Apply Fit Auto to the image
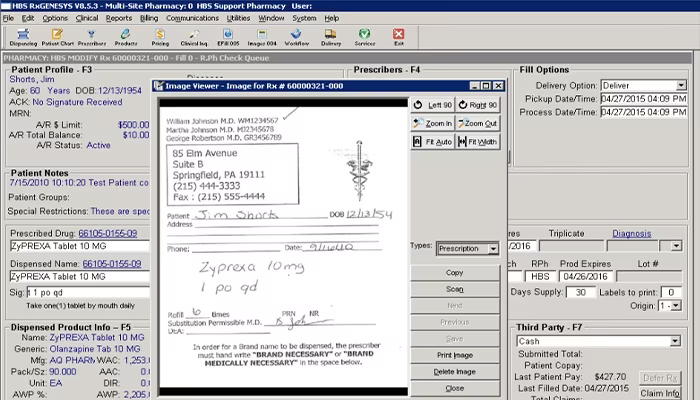The height and width of the screenshot is (400, 700). [x=432, y=142]
